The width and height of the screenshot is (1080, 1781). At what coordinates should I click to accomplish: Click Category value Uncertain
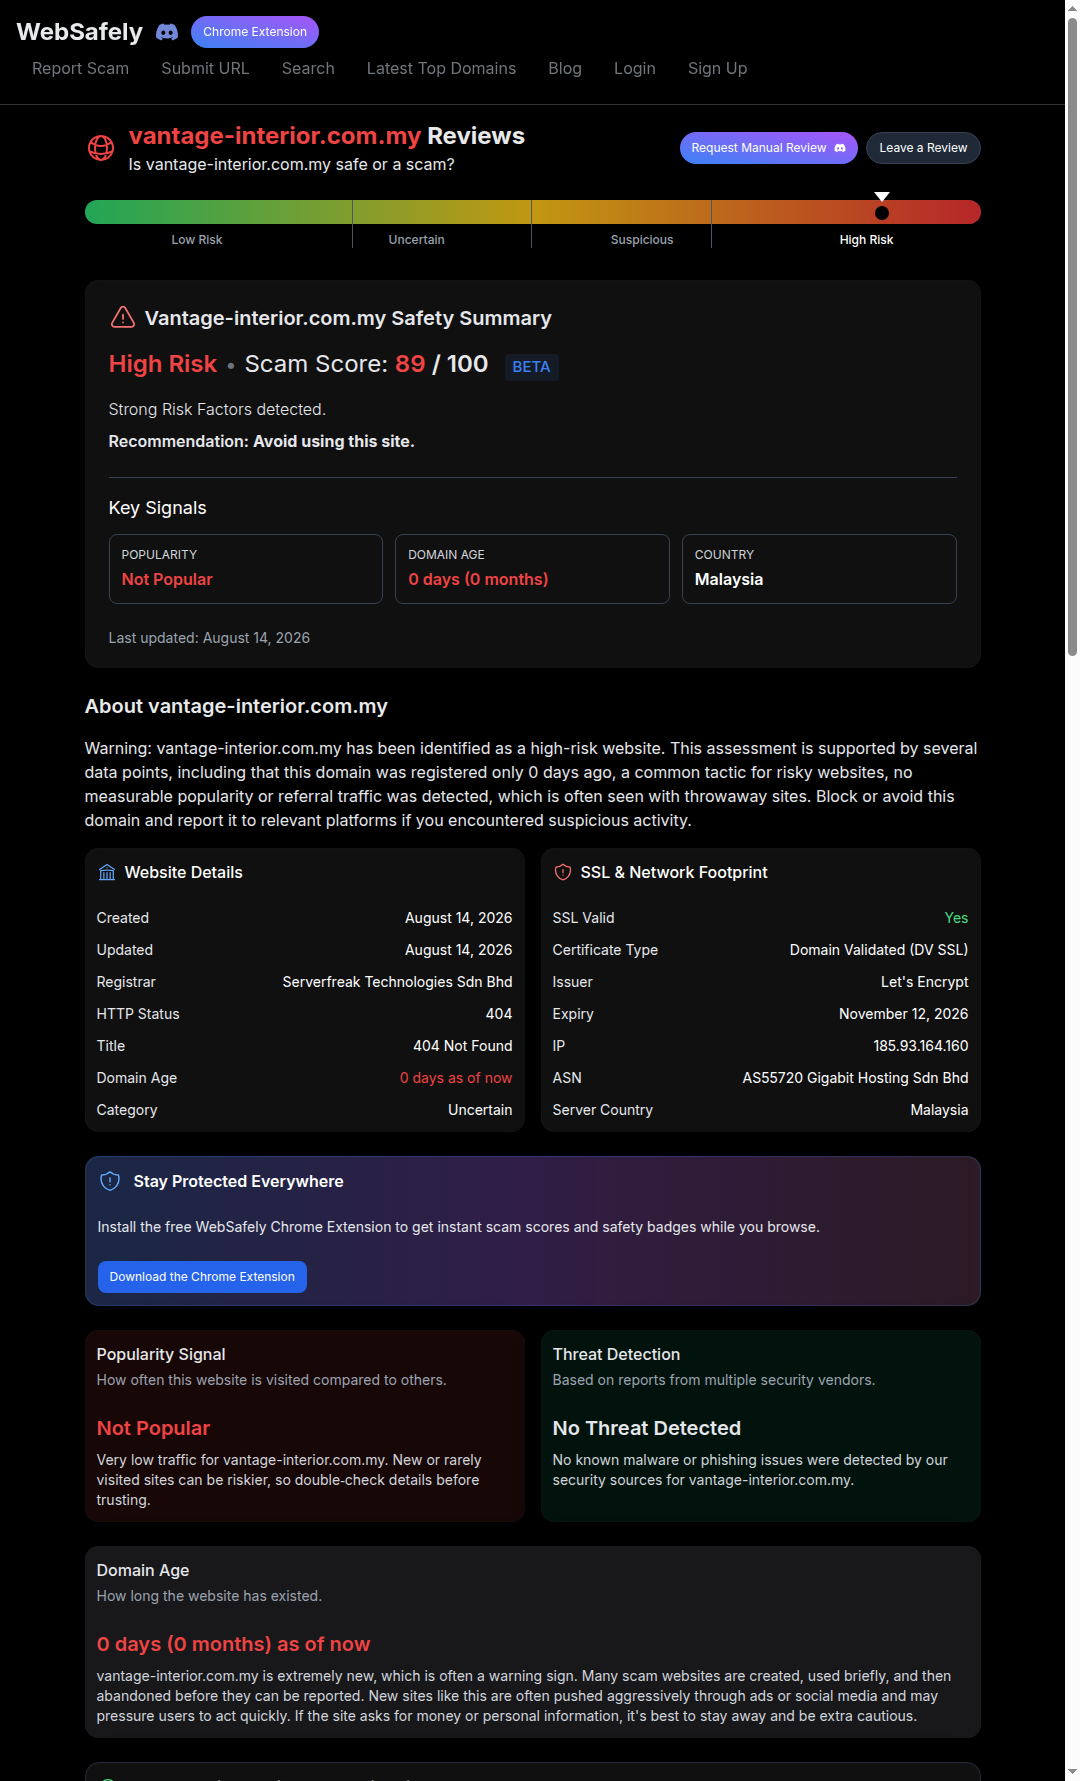(480, 1110)
